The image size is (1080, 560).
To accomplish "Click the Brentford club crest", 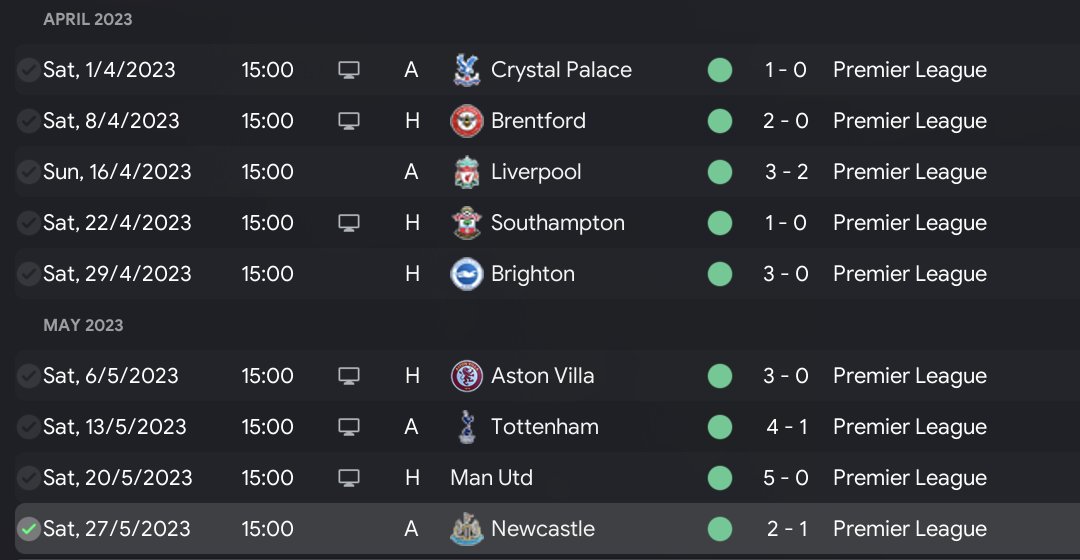I will (x=466, y=121).
